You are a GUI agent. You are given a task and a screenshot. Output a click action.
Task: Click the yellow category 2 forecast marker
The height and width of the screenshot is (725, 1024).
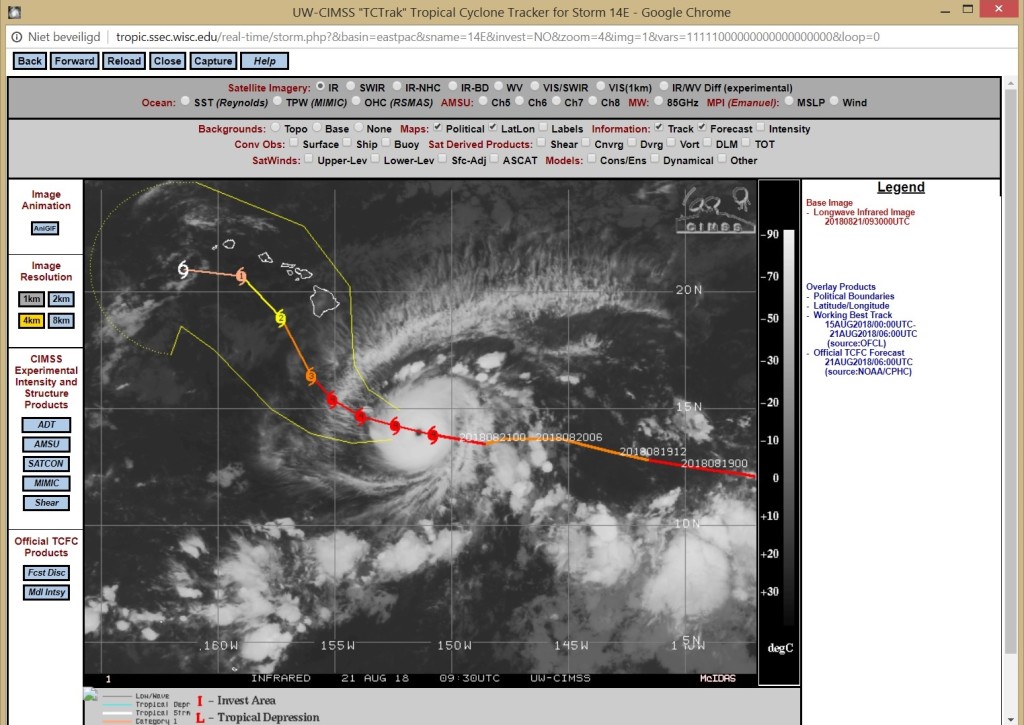click(x=281, y=318)
